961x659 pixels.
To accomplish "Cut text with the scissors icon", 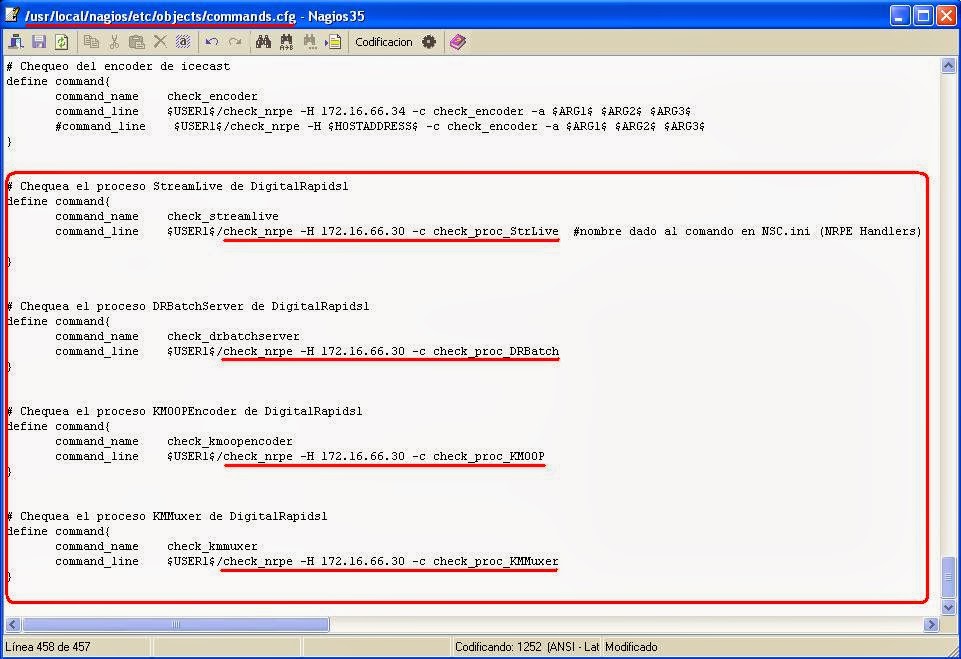I will pos(113,42).
